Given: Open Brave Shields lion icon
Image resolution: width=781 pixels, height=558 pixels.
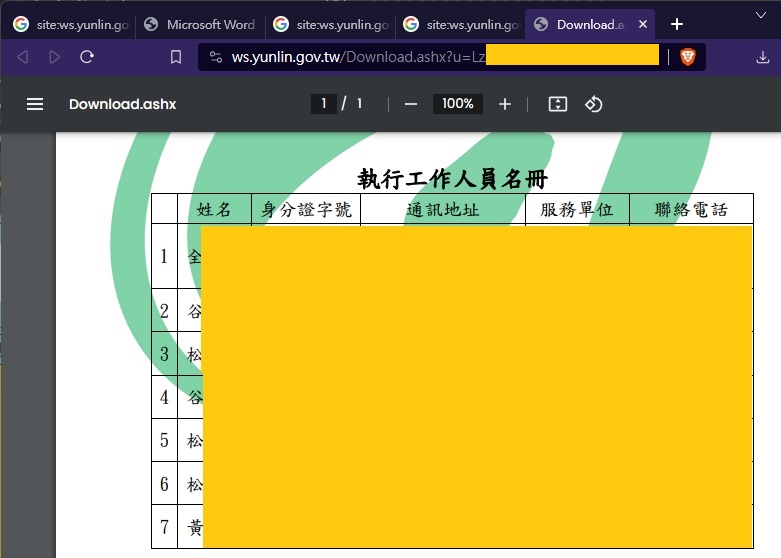Looking at the screenshot, I should pos(688,57).
